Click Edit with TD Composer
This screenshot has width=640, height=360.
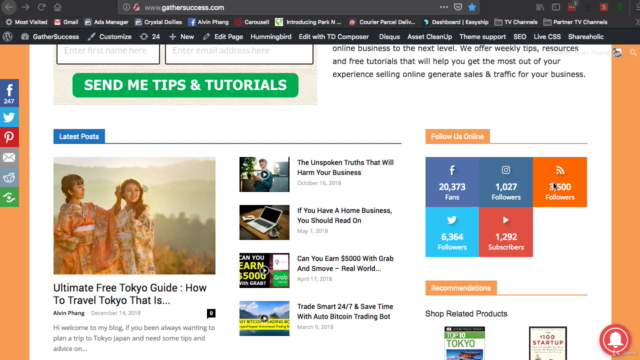[x=333, y=37]
